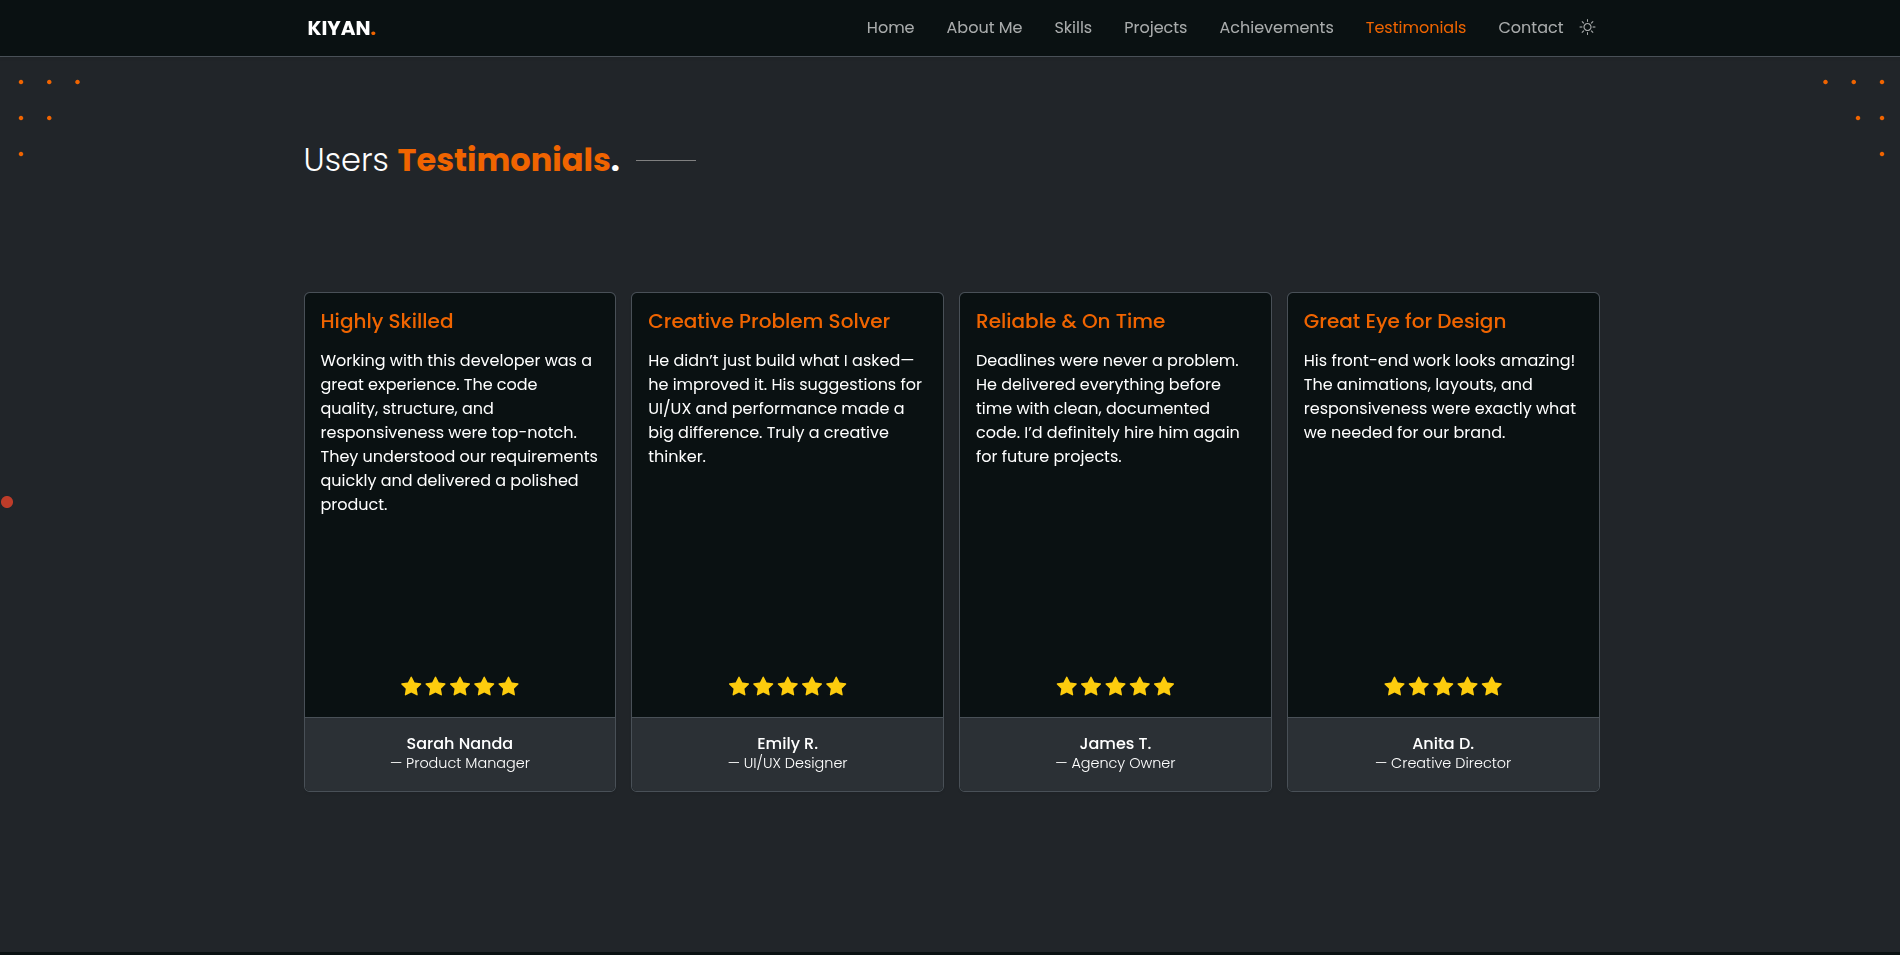Click the star rating on Sarah Nanda's card
The height and width of the screenshot is (955, 1900).
point(460,686)
